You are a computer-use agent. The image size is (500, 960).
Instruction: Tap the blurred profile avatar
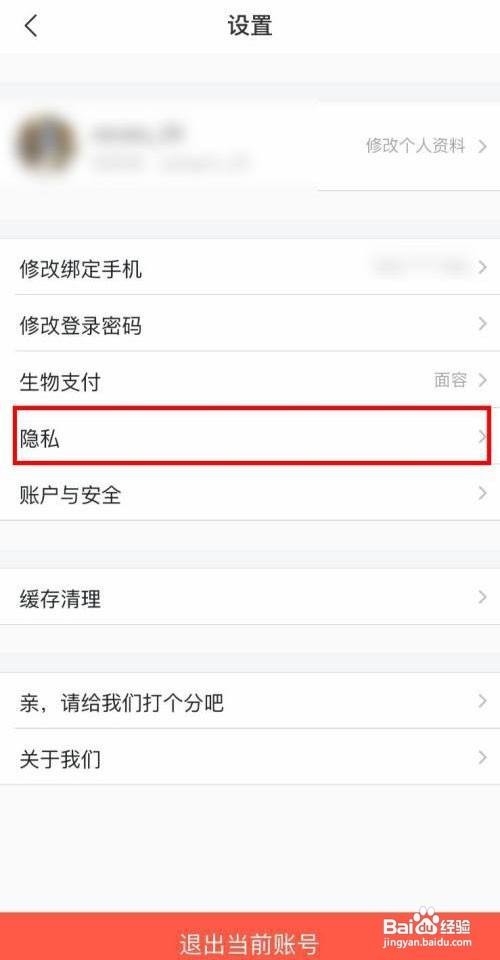click(46, 146)
